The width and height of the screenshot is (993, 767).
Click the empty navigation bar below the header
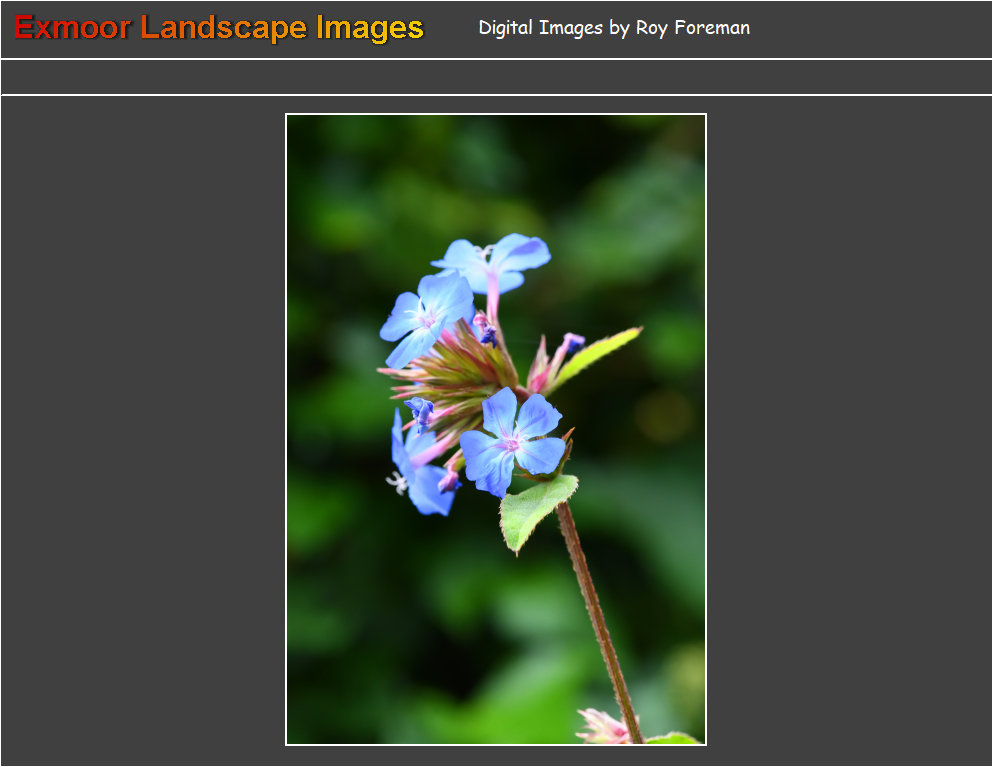coord(496,77)
